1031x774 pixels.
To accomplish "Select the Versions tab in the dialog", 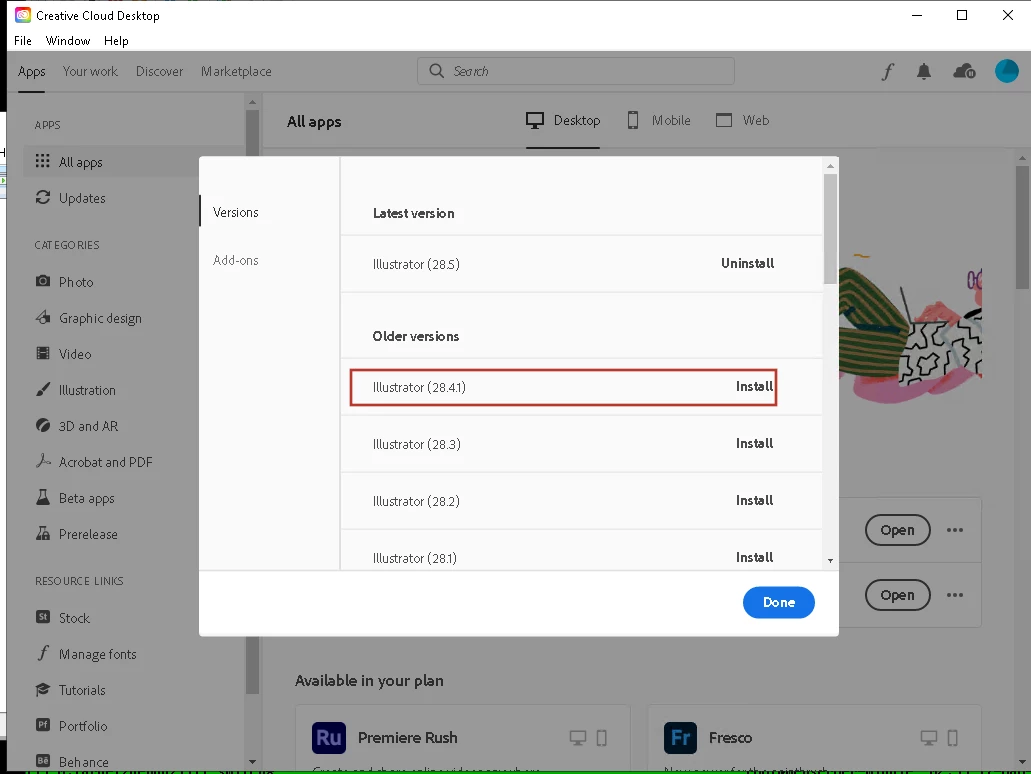I will [x=235, y=212].
